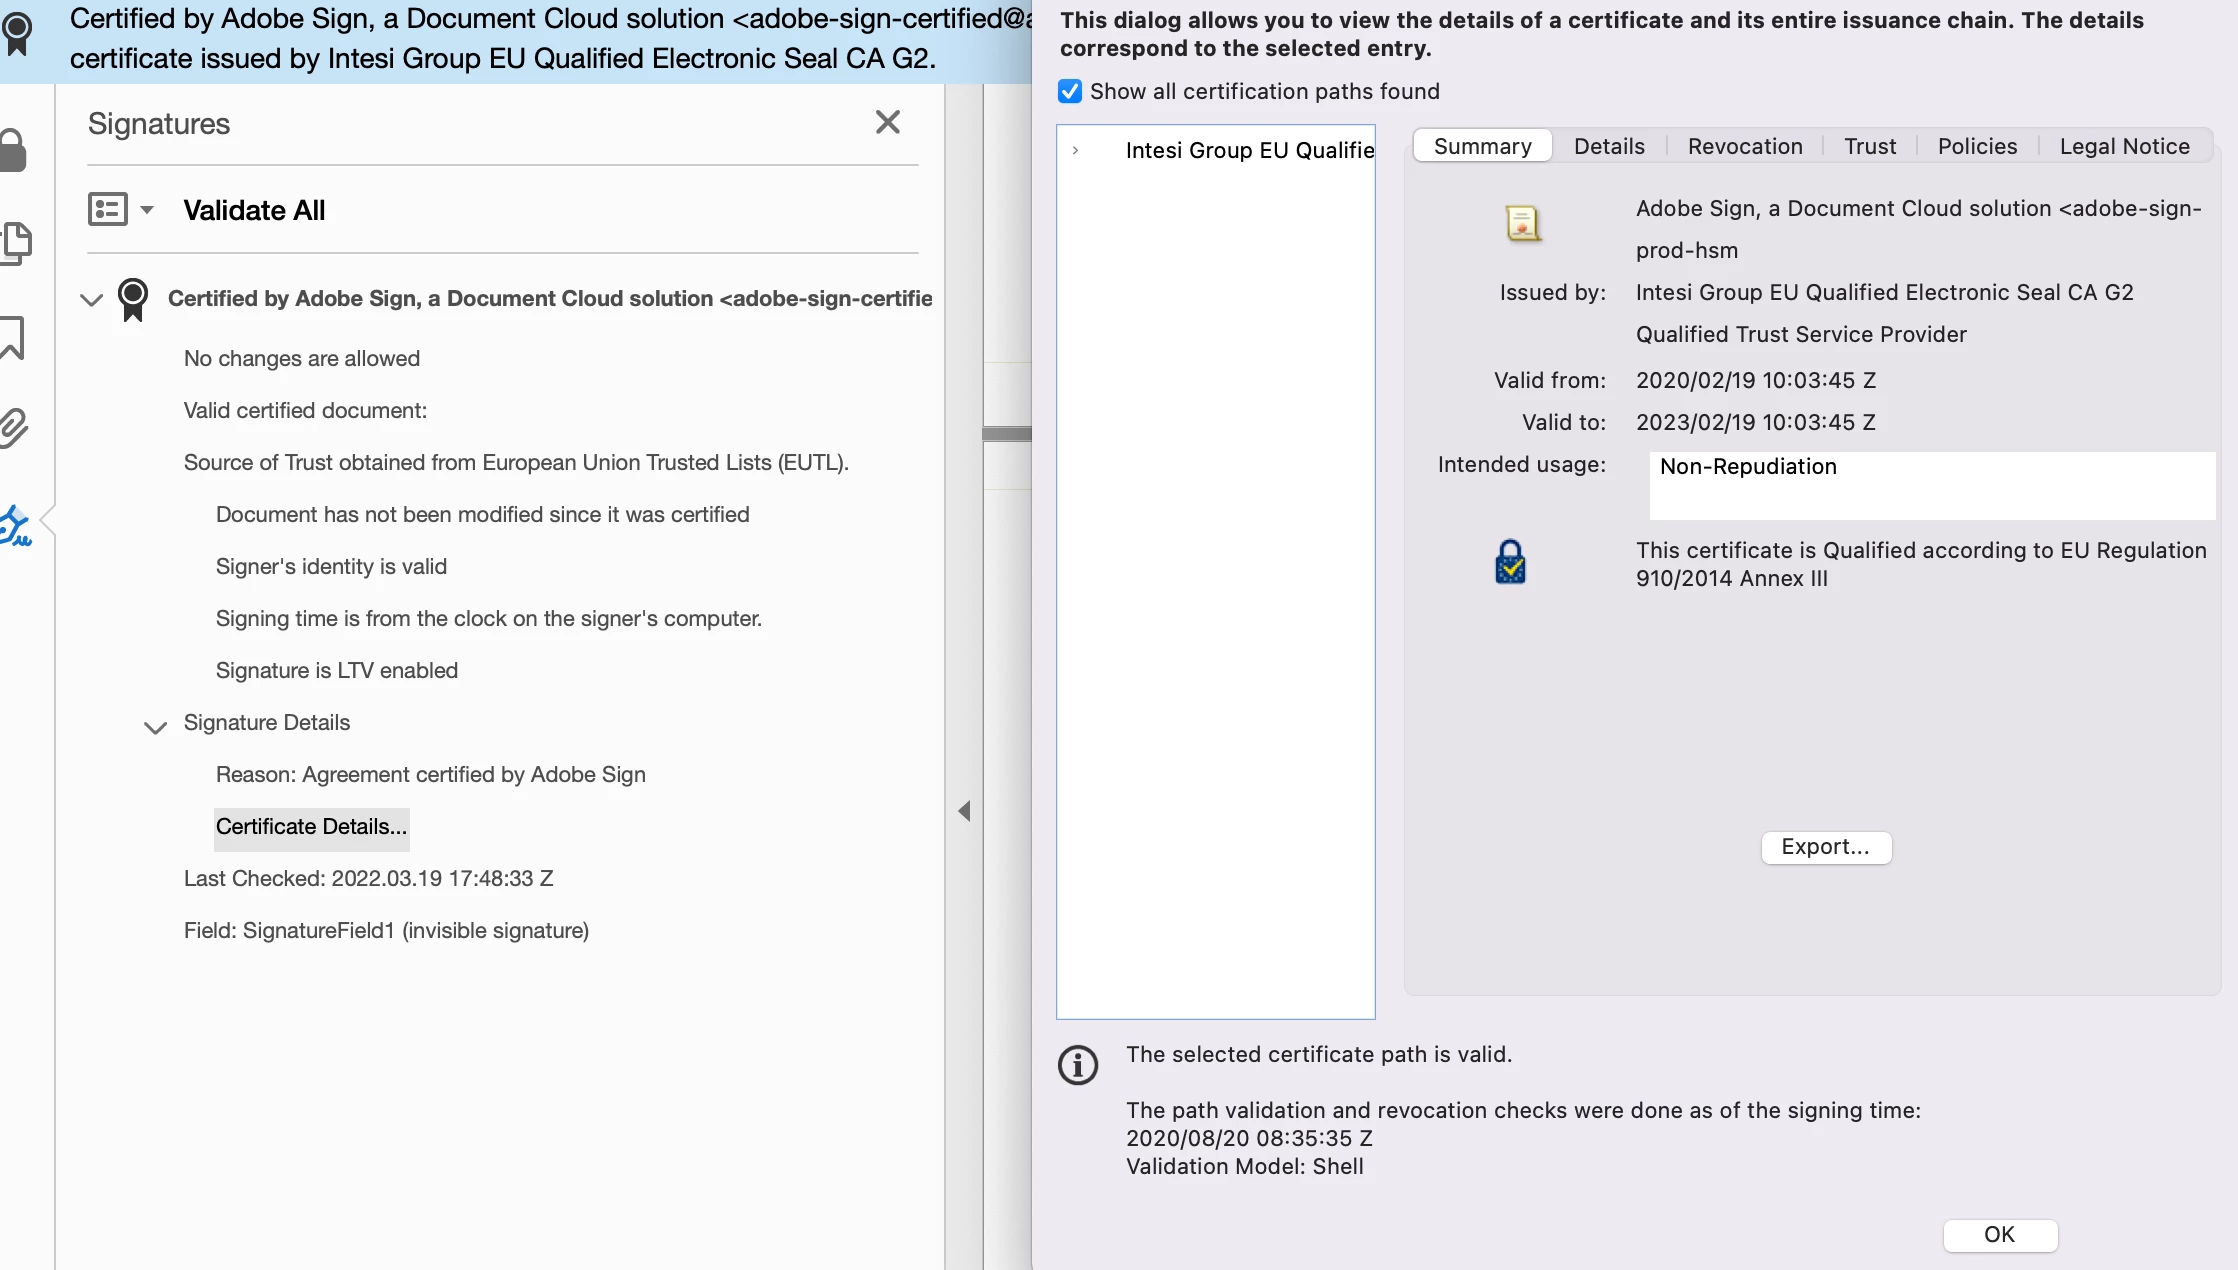Screen dimensions: 2238x1270
Task: Click the EU qualified padlock icon
Action: 1510,562
